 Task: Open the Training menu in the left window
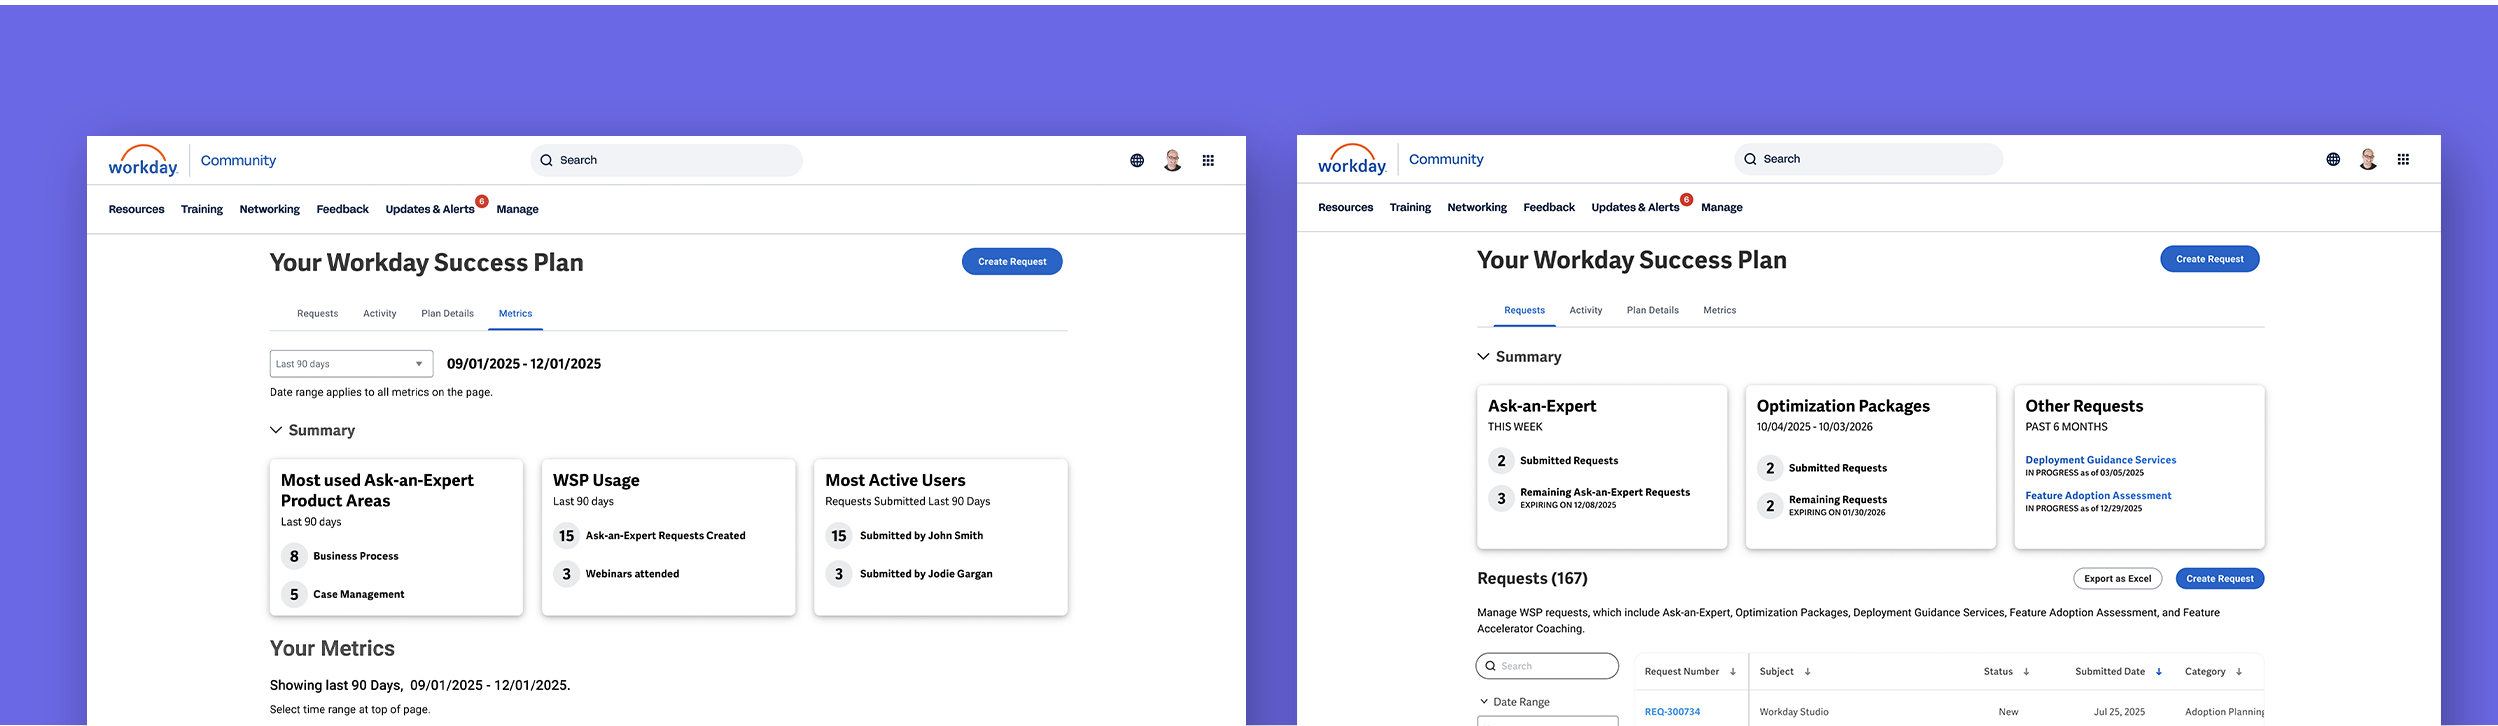[202, 209]
